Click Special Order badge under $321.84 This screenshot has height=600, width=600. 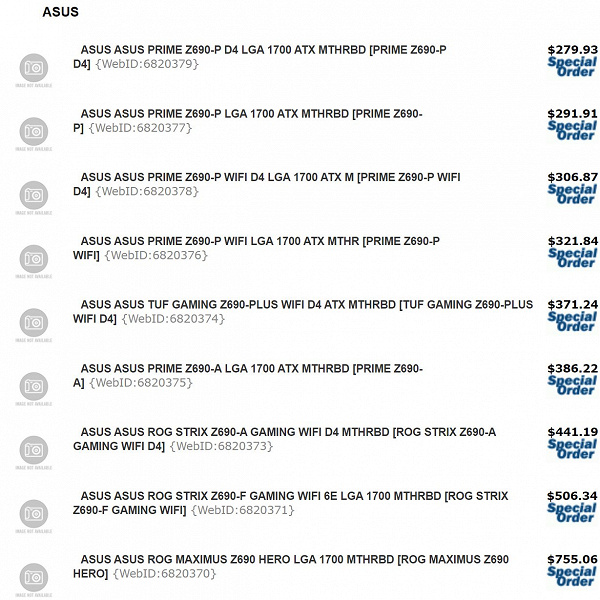pos(572,258)
